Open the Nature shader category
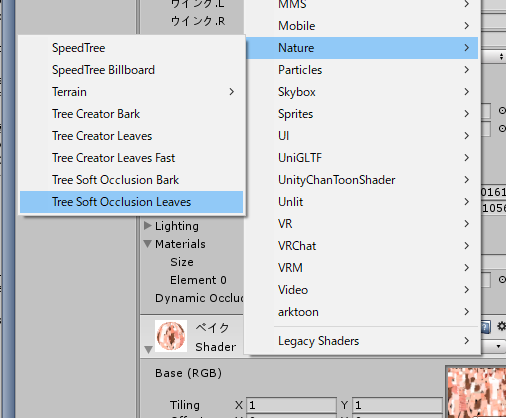 362,48
